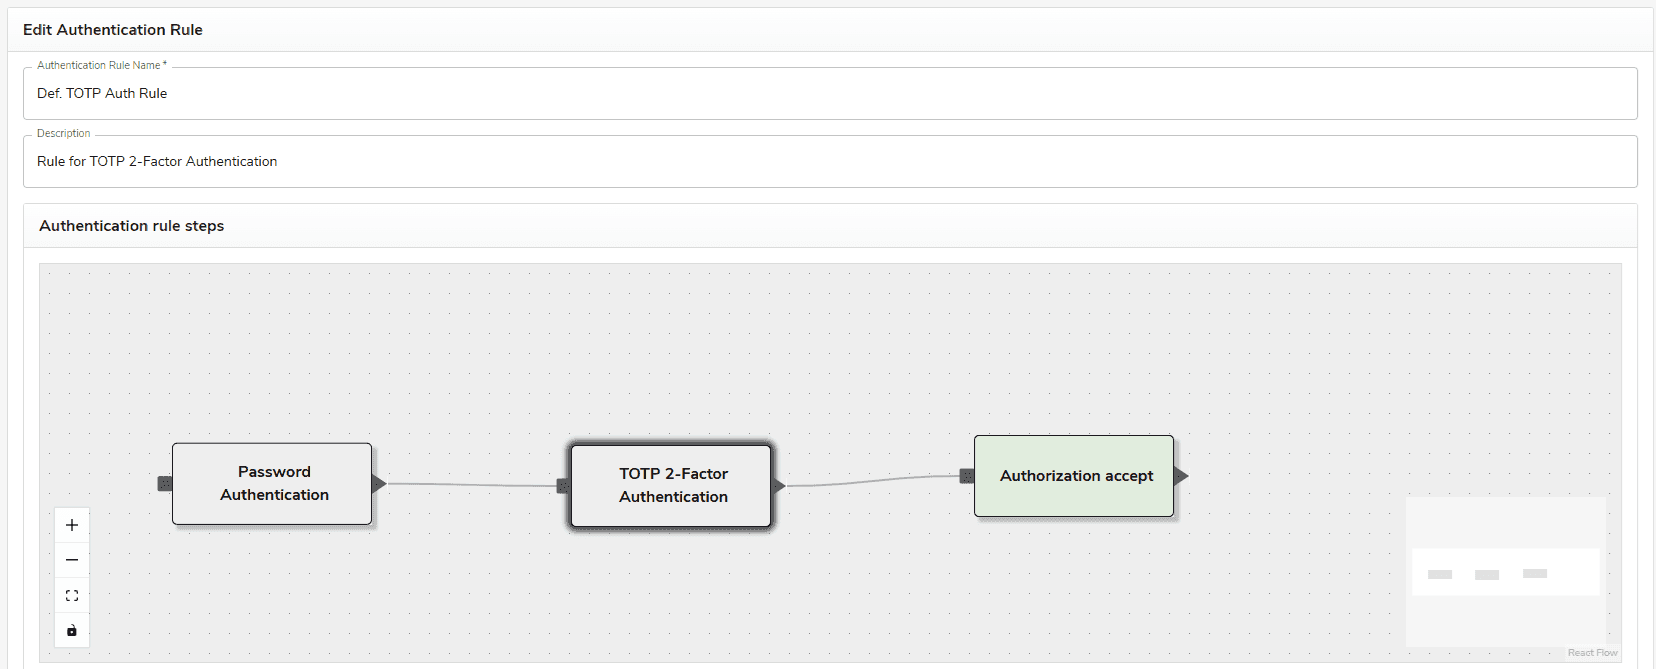Click the Authentication Rule Name field

(829, 94)
